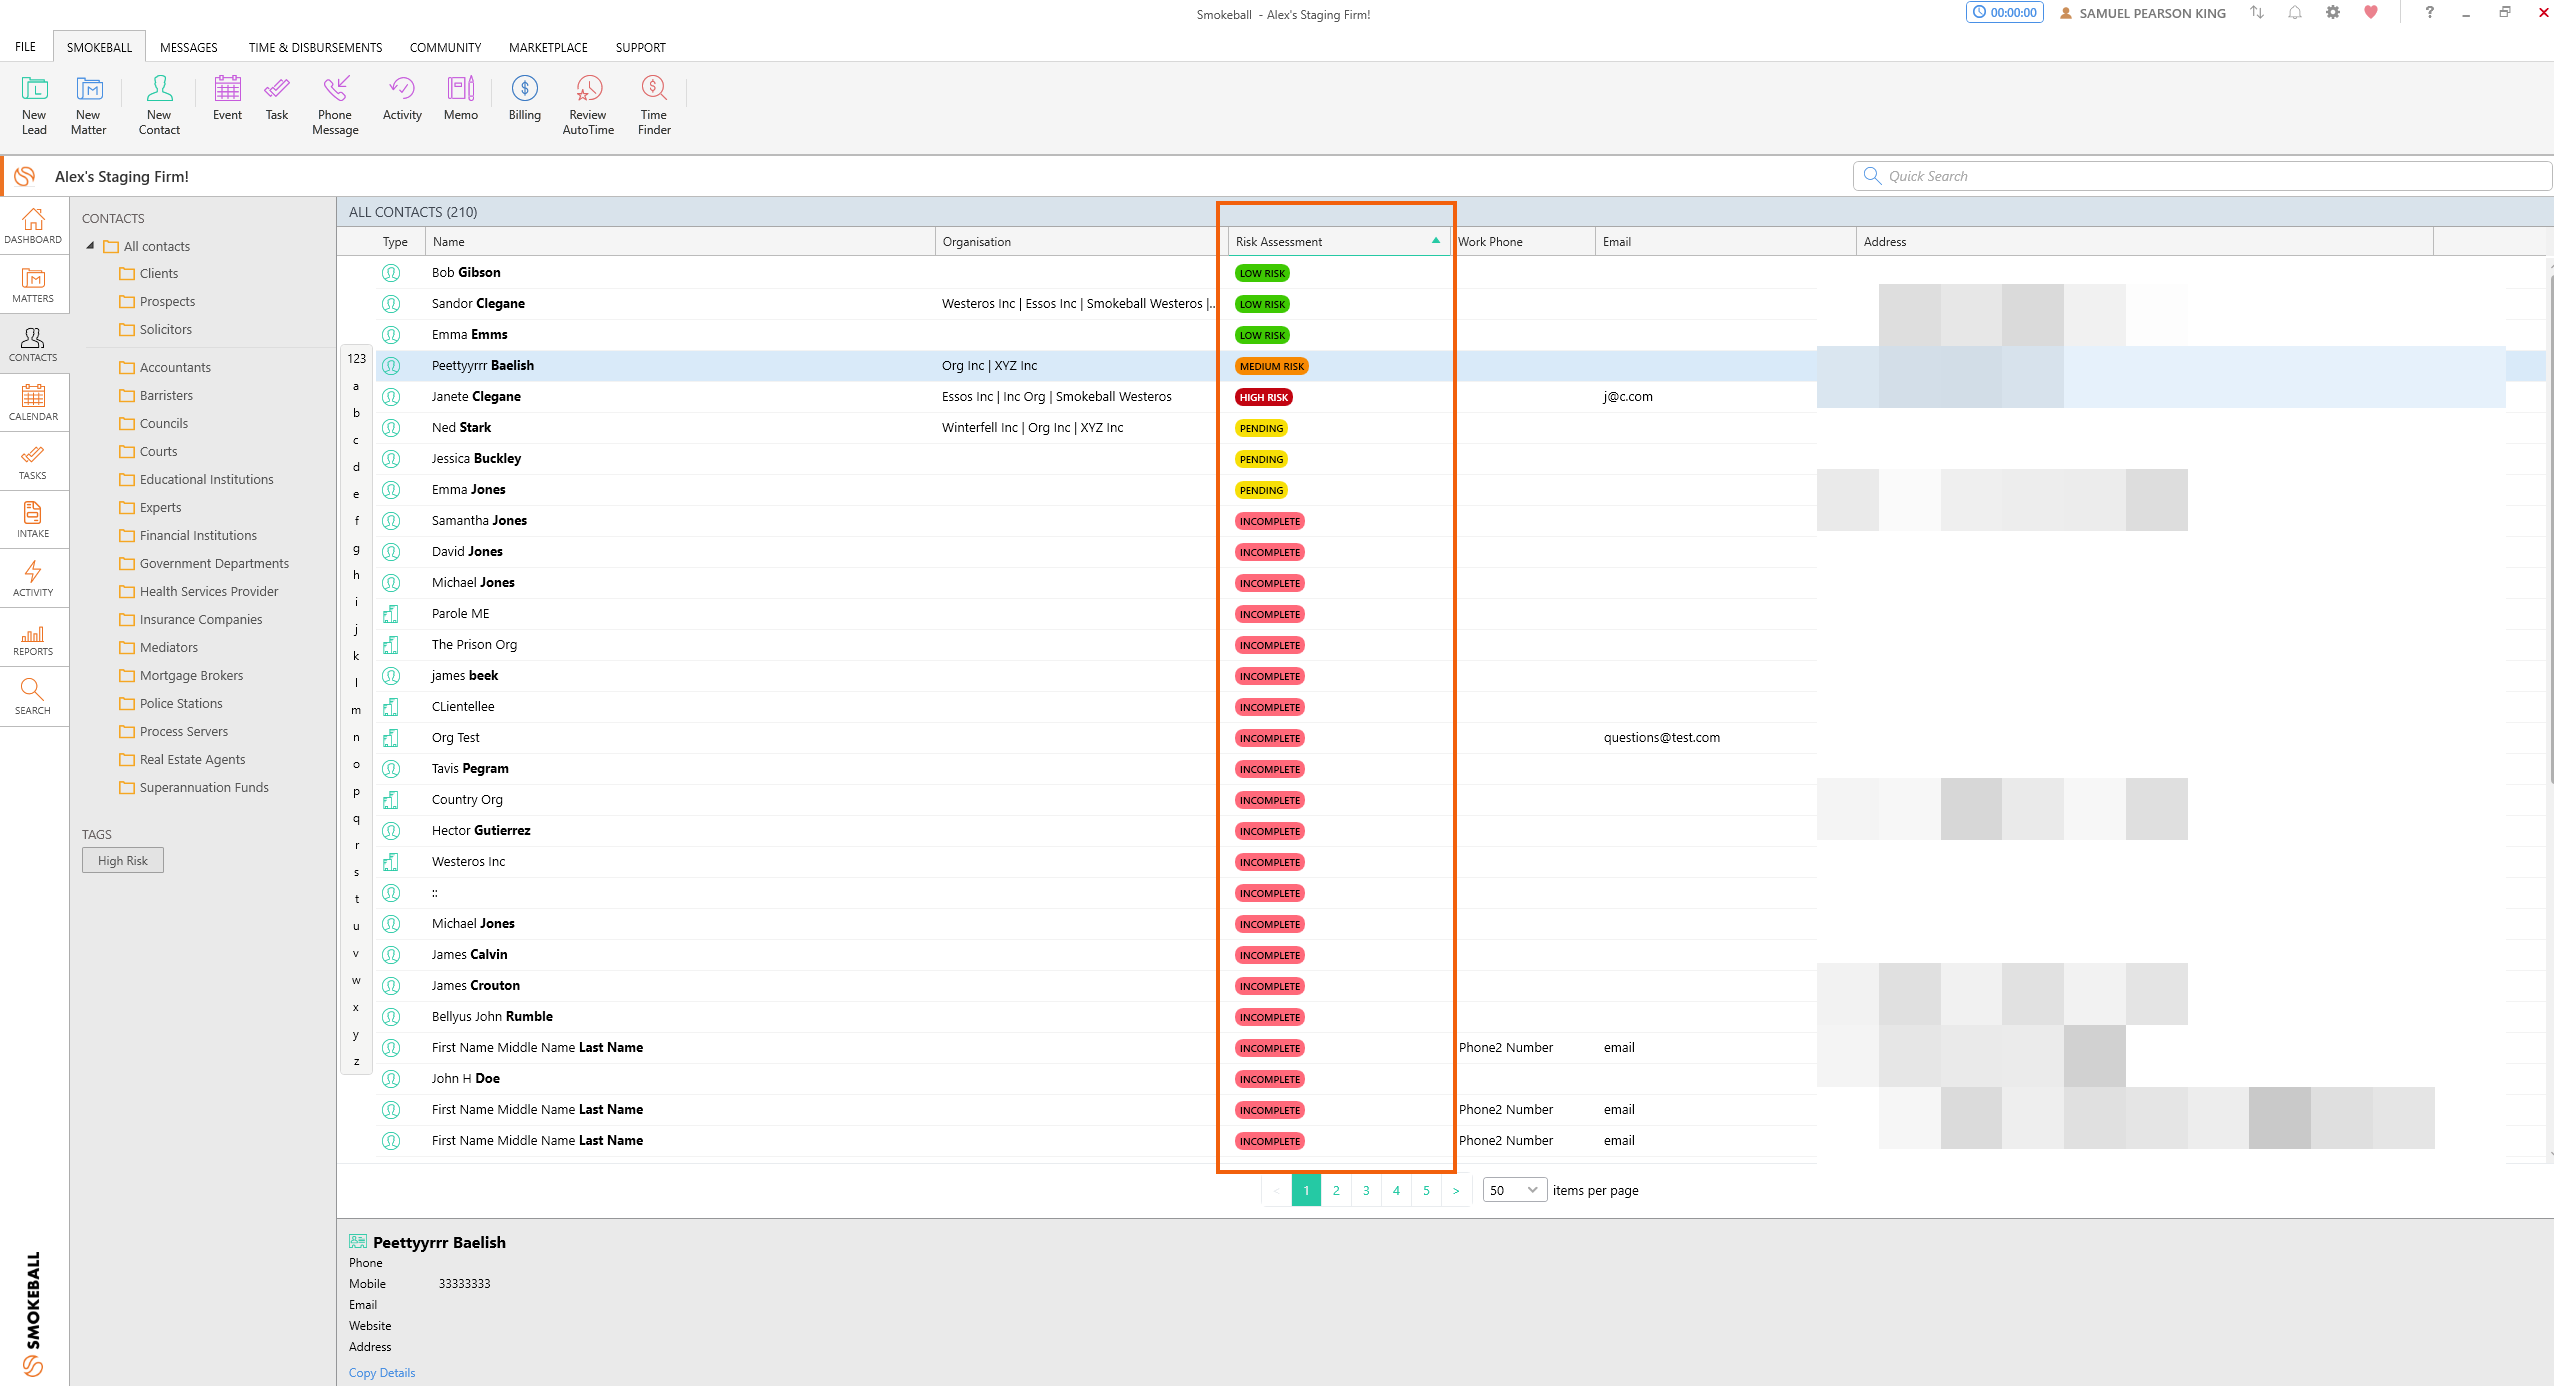Go to page 3 of contacts
The height and width of the screenshot is (1386, 2554).
[1366, 1190]
